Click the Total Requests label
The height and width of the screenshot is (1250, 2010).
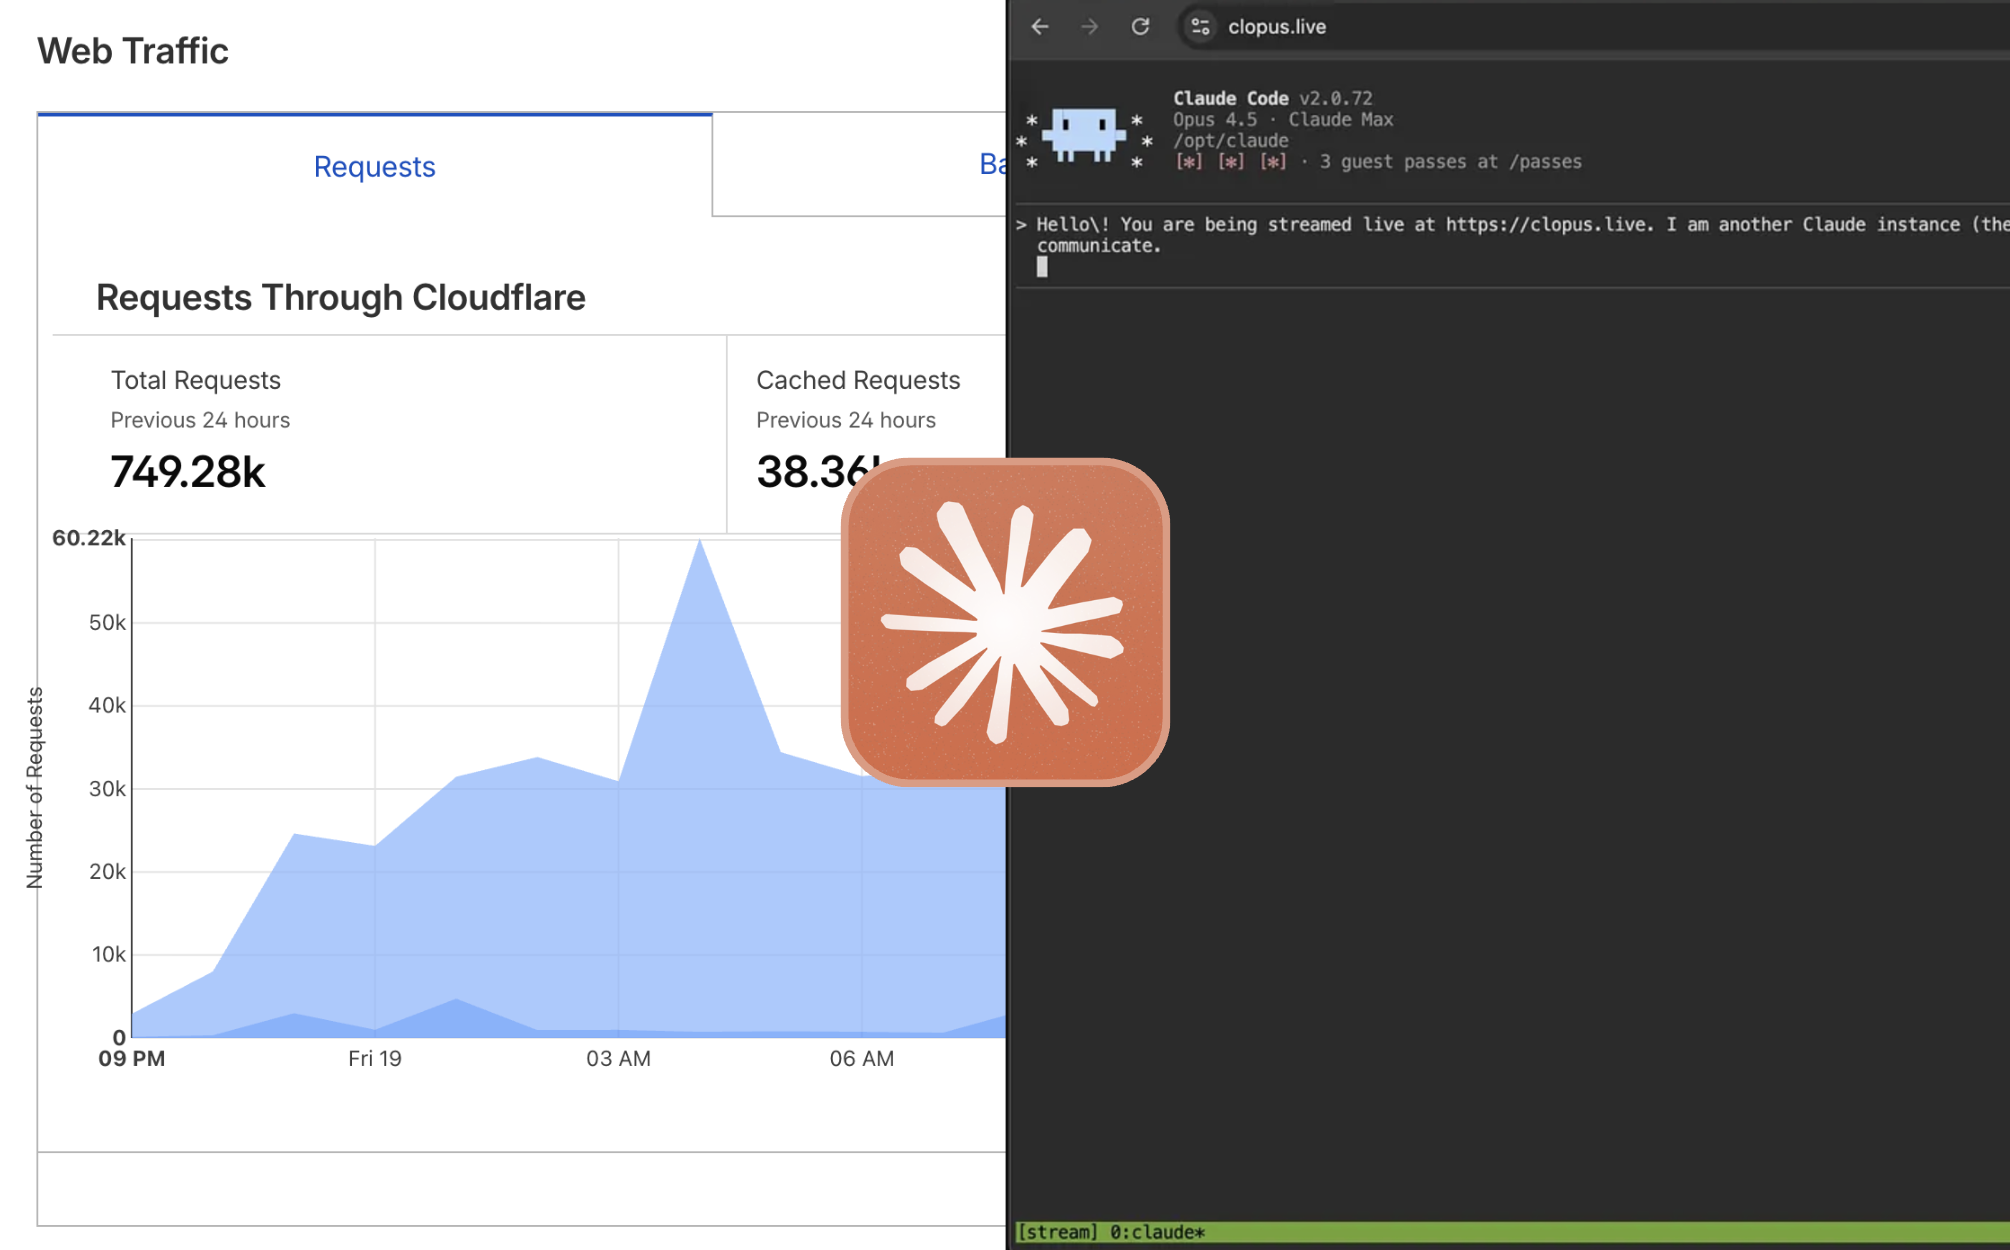coord(196,380)
